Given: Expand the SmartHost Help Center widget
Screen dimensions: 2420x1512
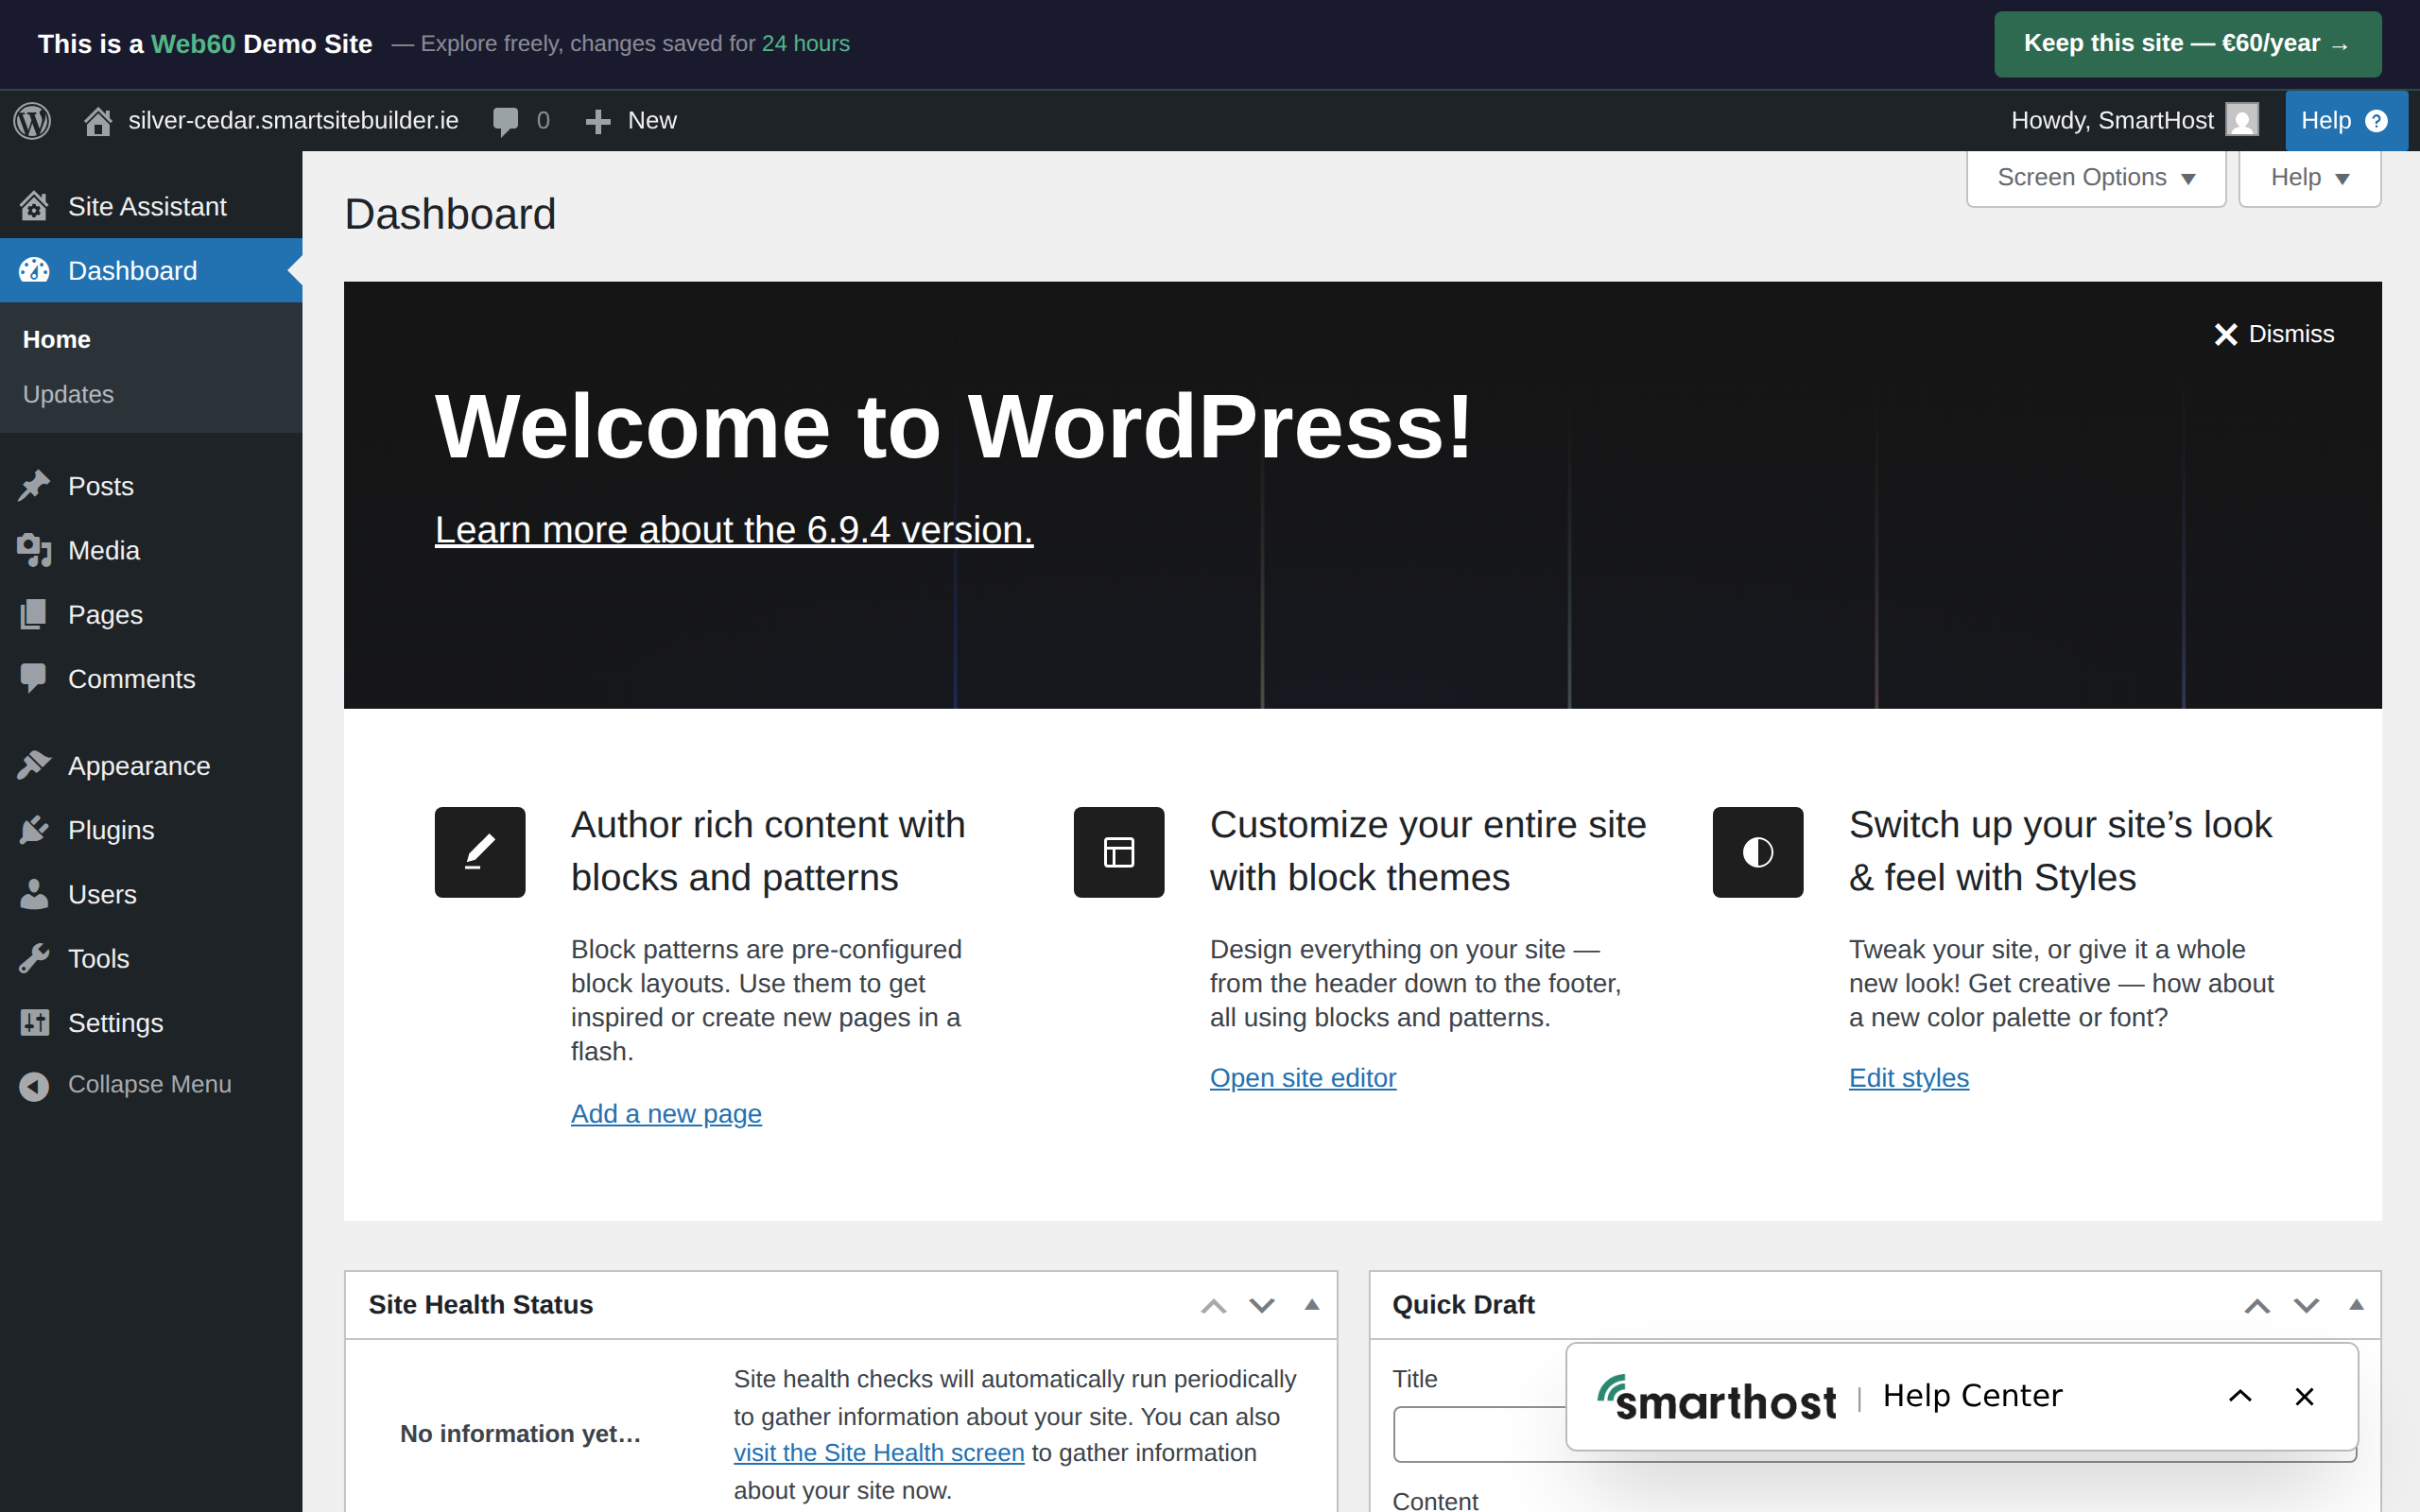Looking at the screenshot, I should (x=2240, y=1396).
